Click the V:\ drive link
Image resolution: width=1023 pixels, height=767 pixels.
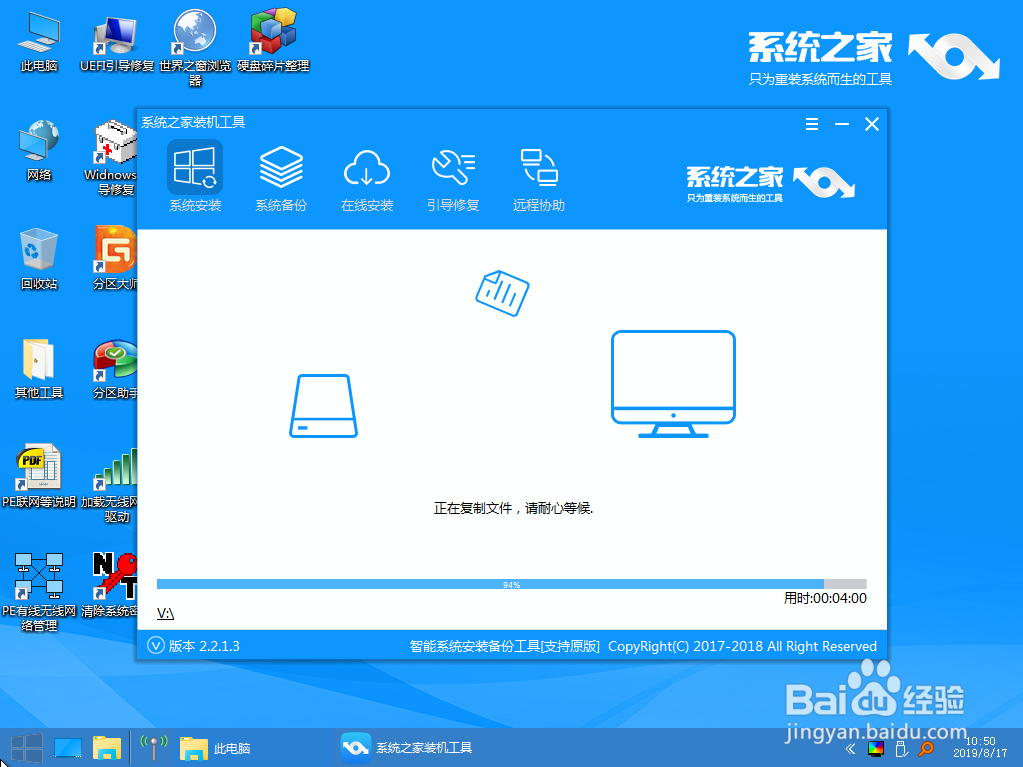[165, 611]
